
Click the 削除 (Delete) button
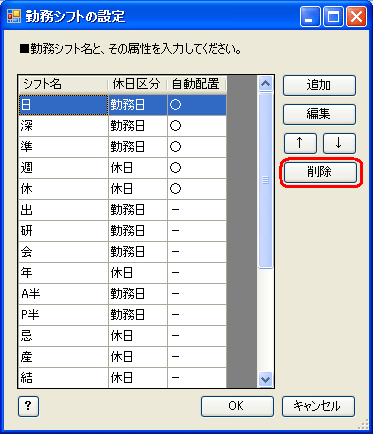tap(320, 172)
